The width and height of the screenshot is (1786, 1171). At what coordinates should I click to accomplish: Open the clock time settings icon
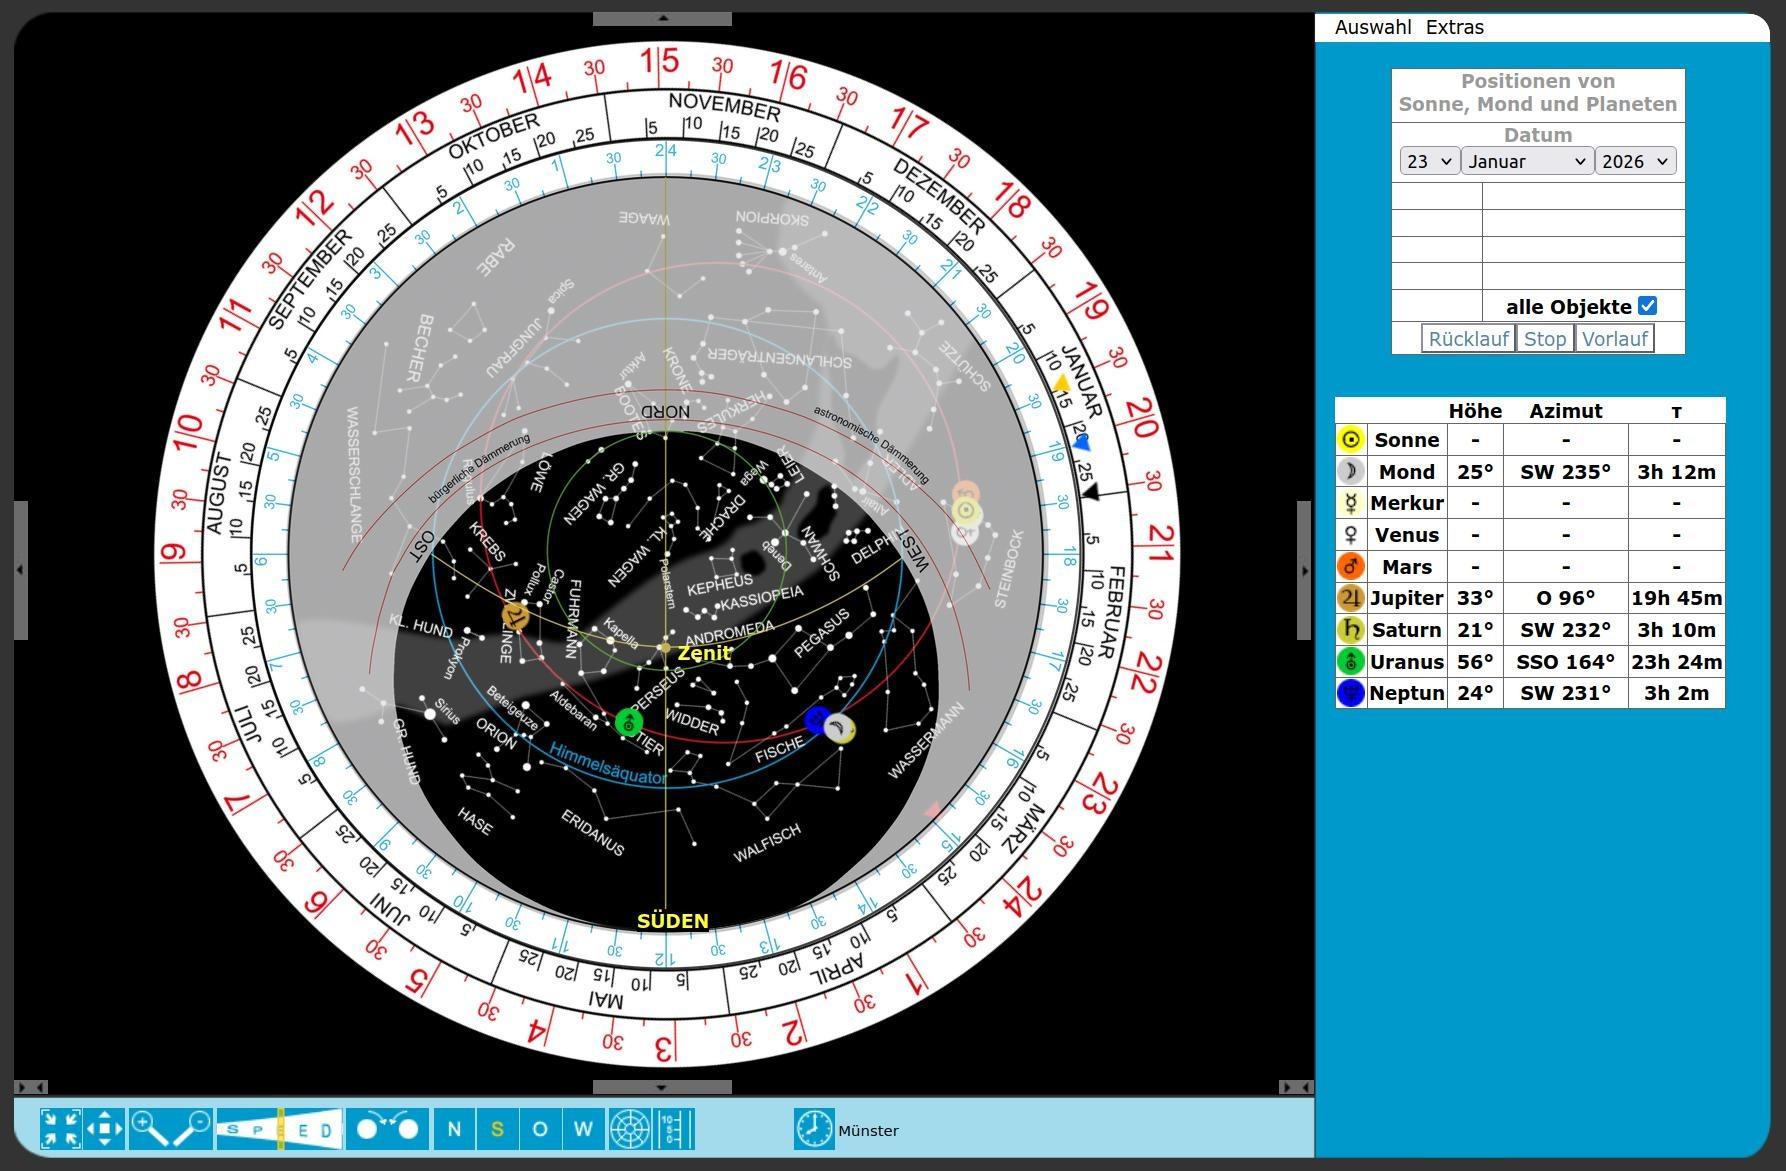[814, 1129]
